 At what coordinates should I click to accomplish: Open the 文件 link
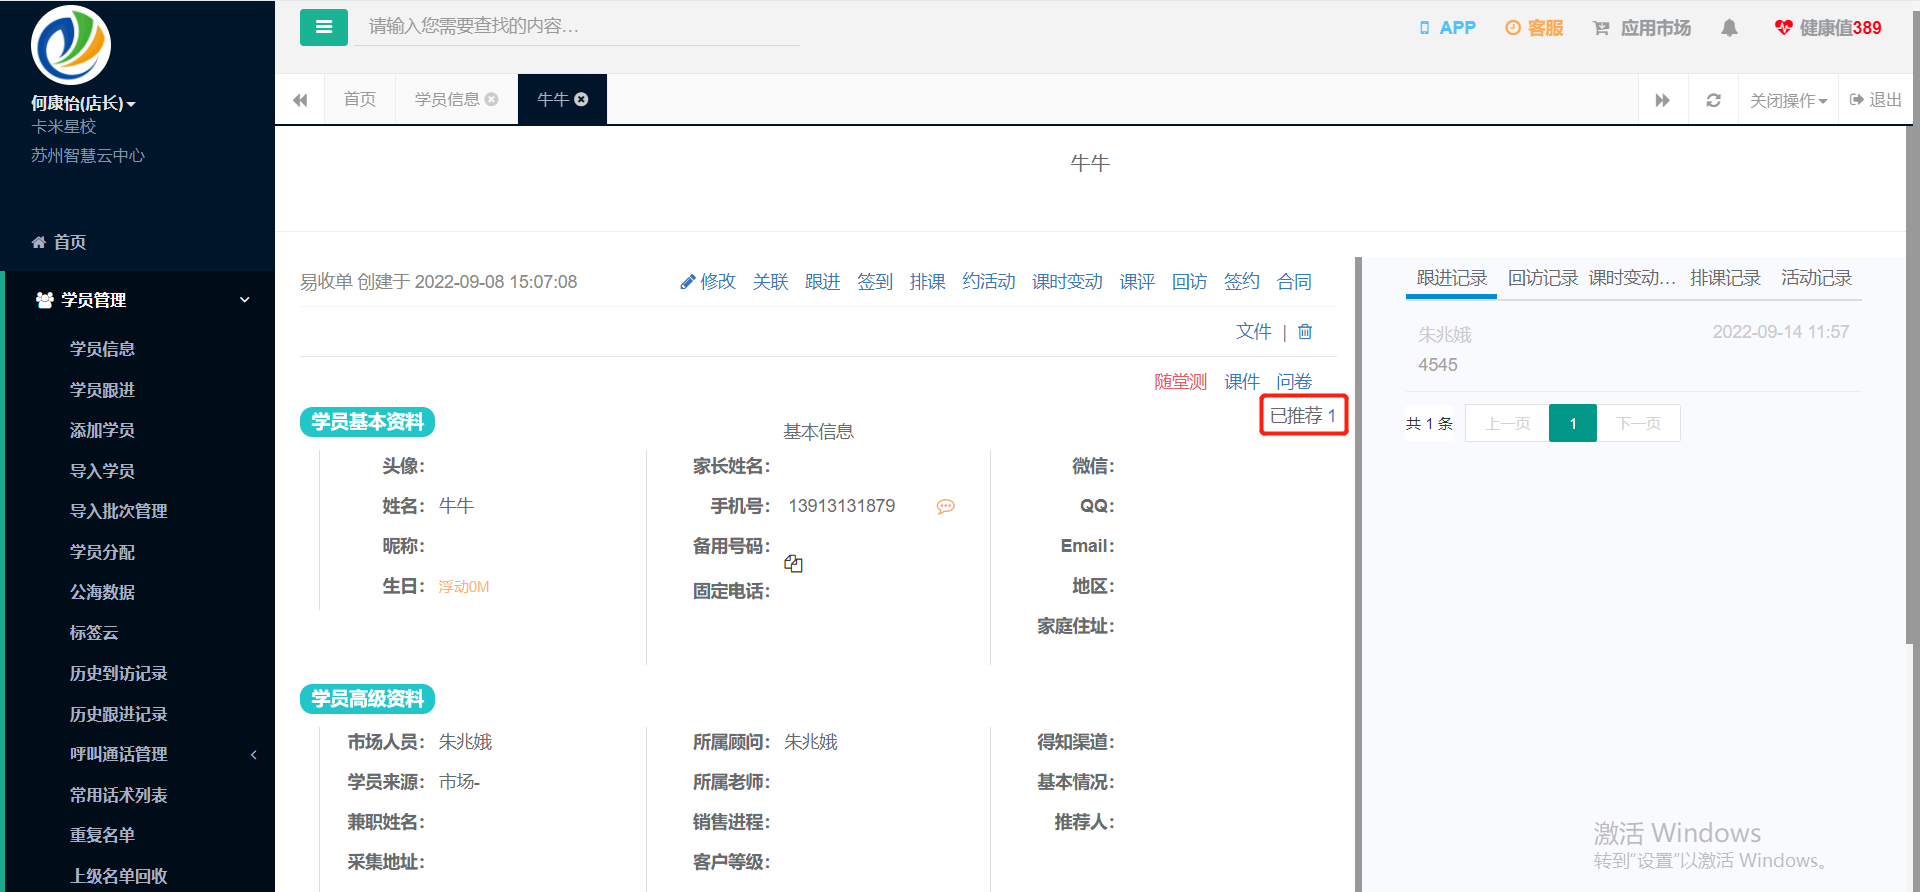tap(1253, 331)
